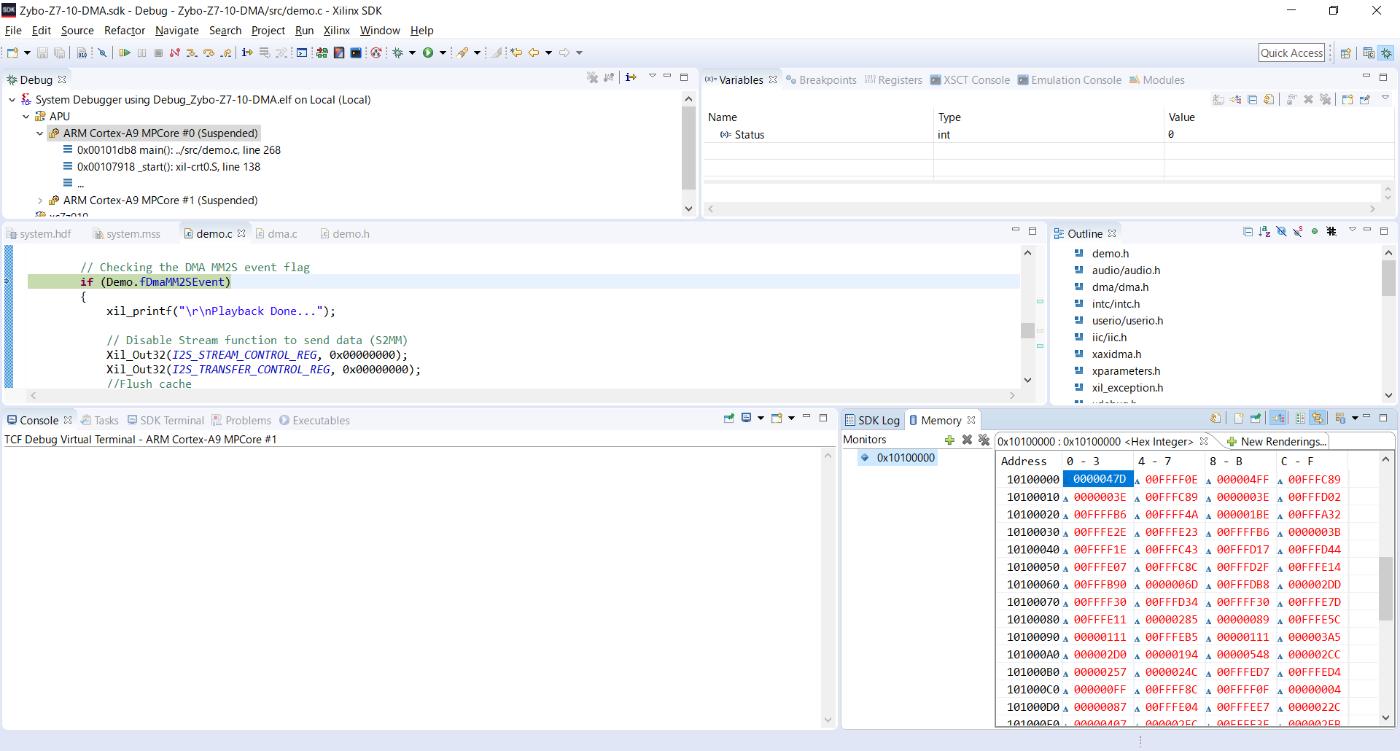Toggle Link Memory Rendering Panes icon
Image resolution: width=1400 pixels, height=751 pixels.
click(x=1317, y=418)
